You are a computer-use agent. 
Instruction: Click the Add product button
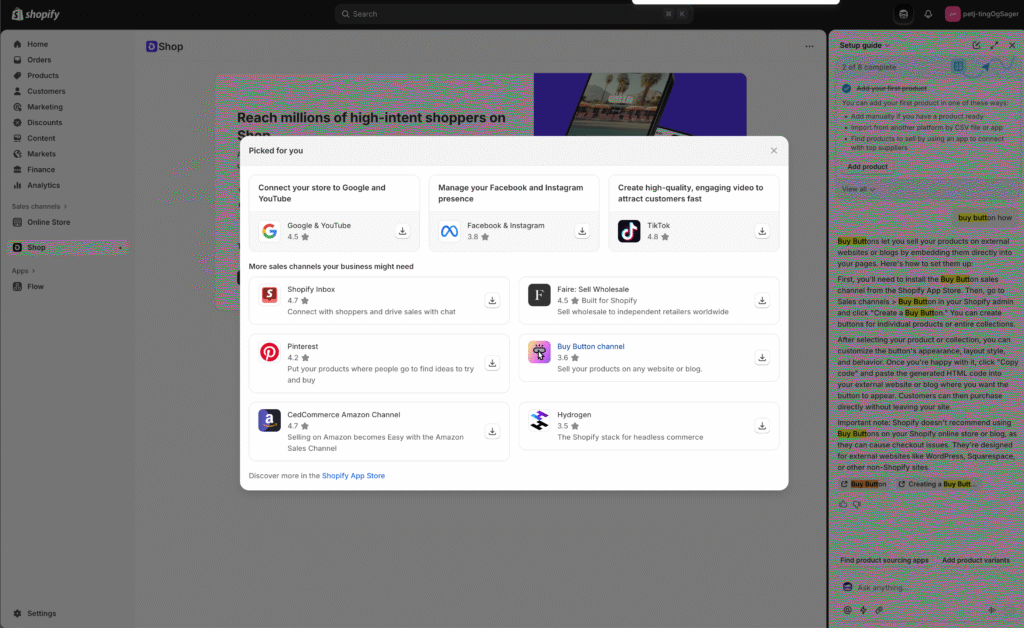pos(867,167)
